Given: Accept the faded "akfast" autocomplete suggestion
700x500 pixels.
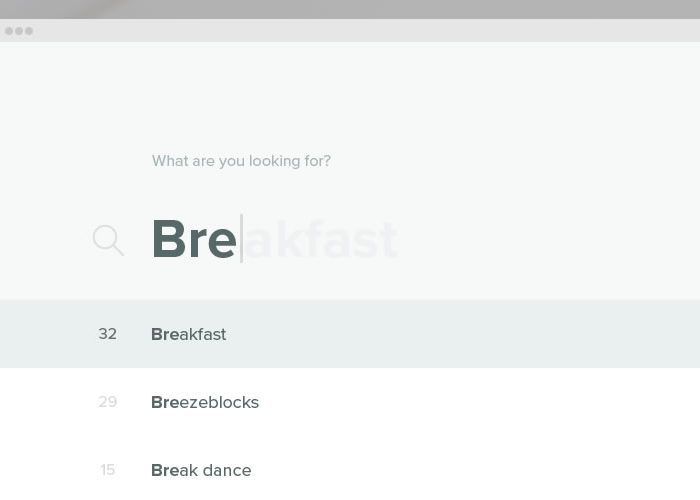Looking at the screenshot, I should (321, 239).
